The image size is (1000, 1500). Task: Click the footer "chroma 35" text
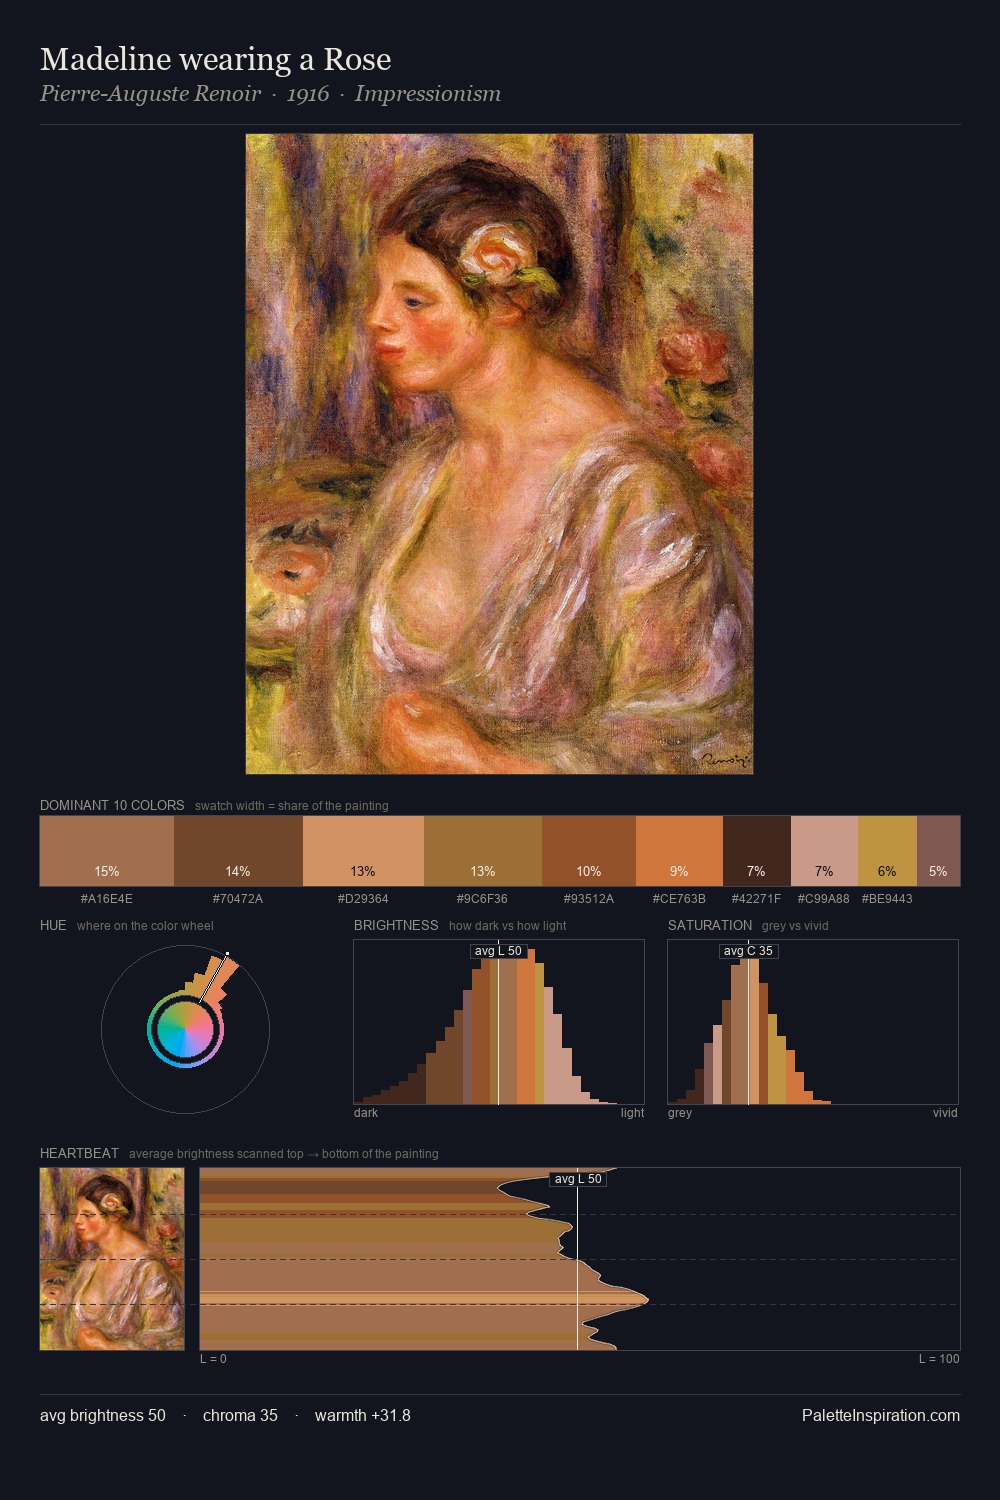coord(240,1415)
